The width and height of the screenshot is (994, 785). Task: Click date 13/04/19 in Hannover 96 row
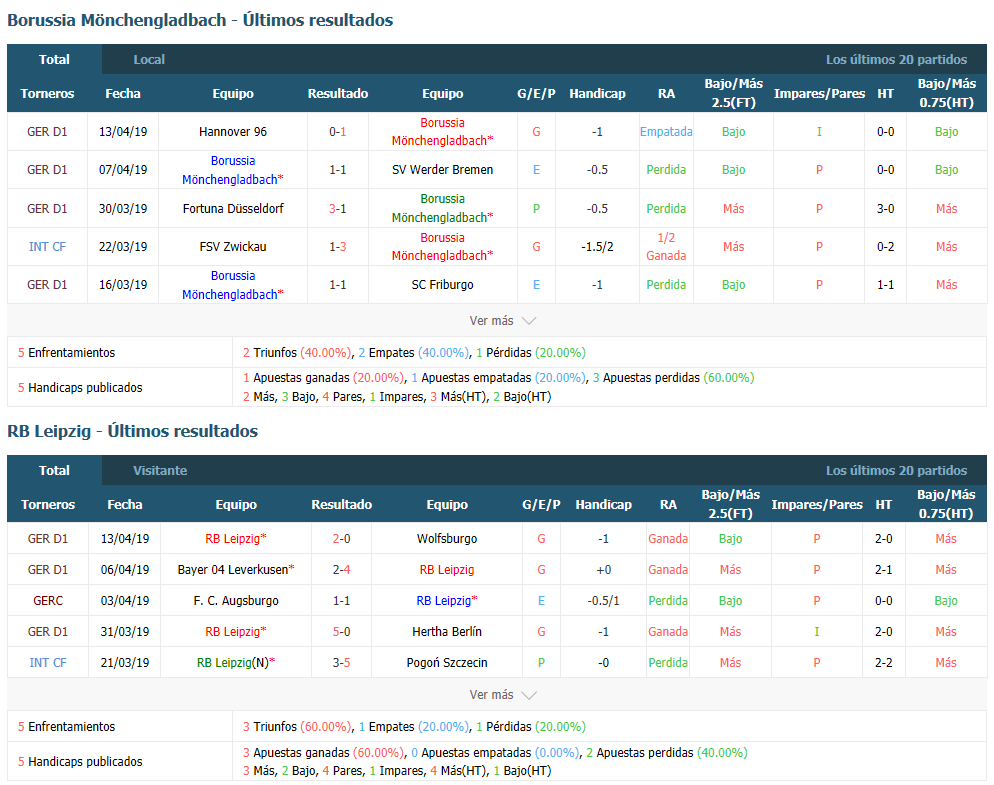click(x=123, y=132)
